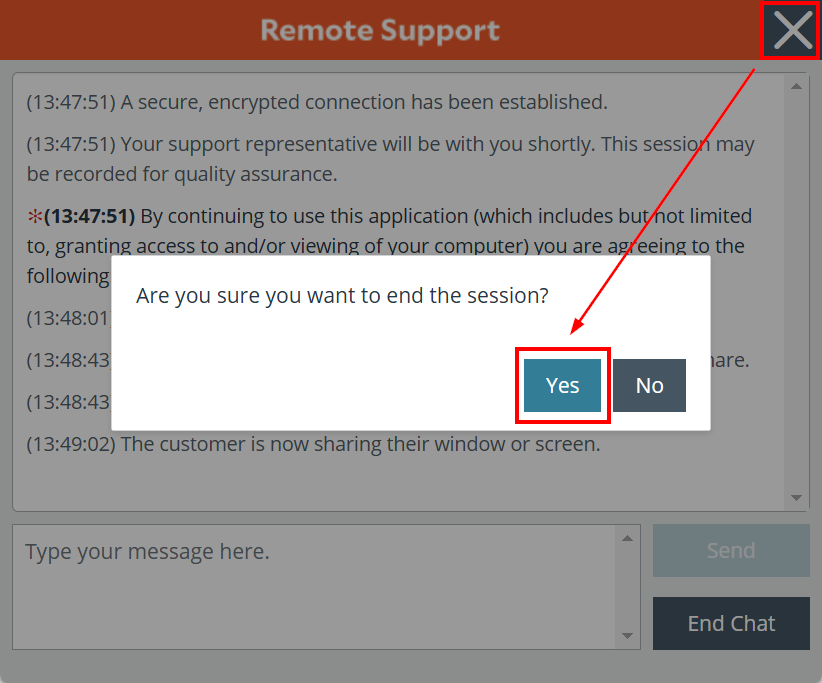Close the Remote Support window with X

tap(792, 30)
